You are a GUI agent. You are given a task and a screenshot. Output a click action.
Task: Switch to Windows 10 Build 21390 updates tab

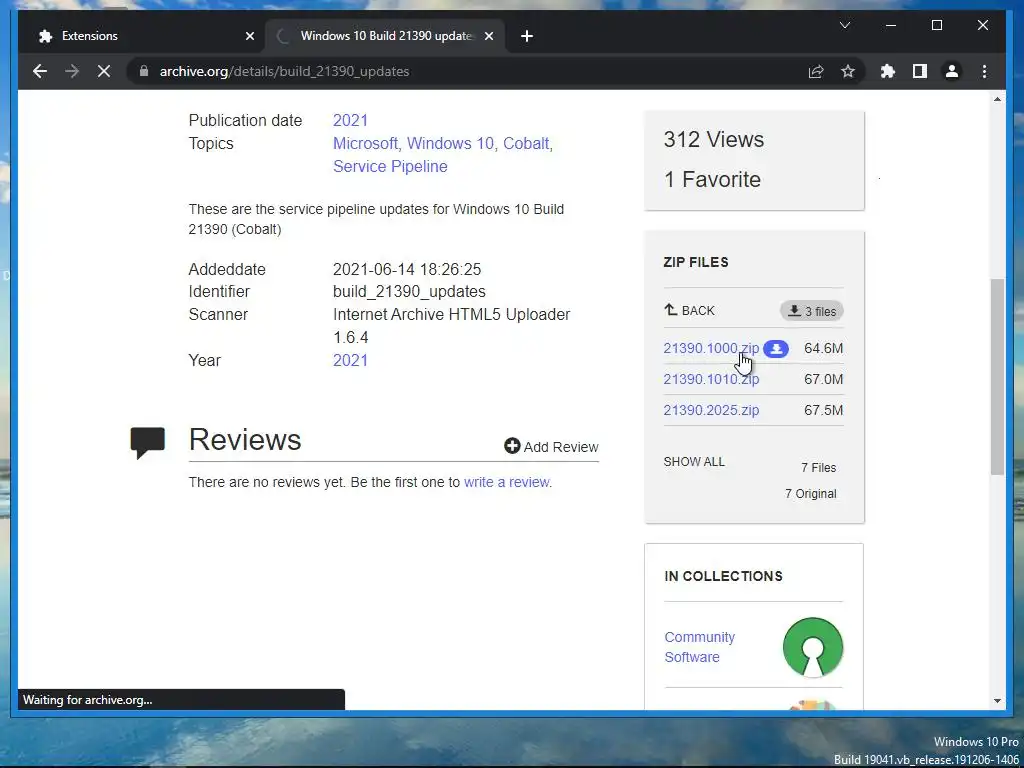pyautogui.click(x=385, y=36)
